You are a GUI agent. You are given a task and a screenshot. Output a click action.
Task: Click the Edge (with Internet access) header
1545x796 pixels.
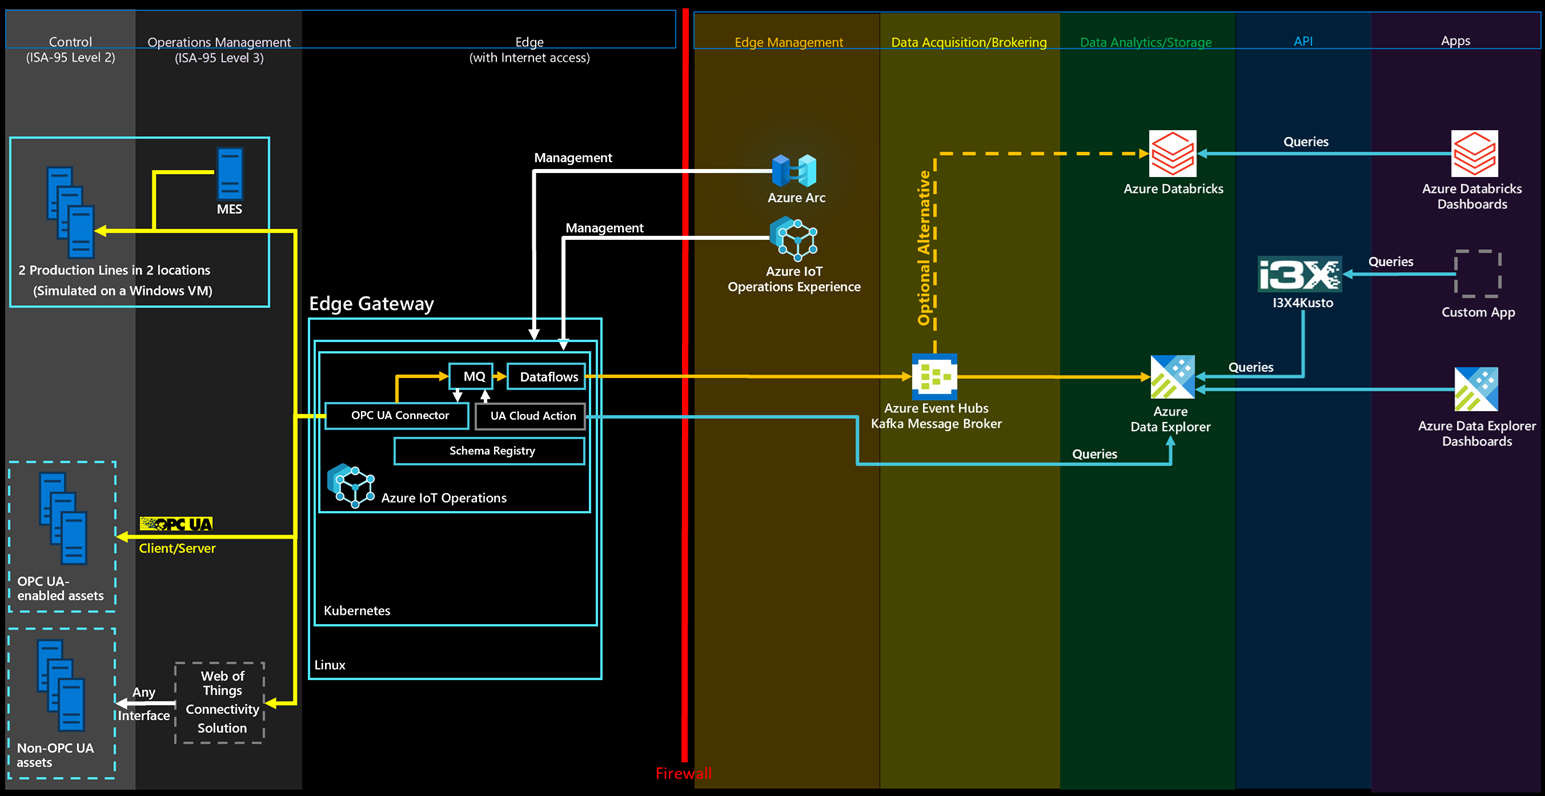[529, 50]
